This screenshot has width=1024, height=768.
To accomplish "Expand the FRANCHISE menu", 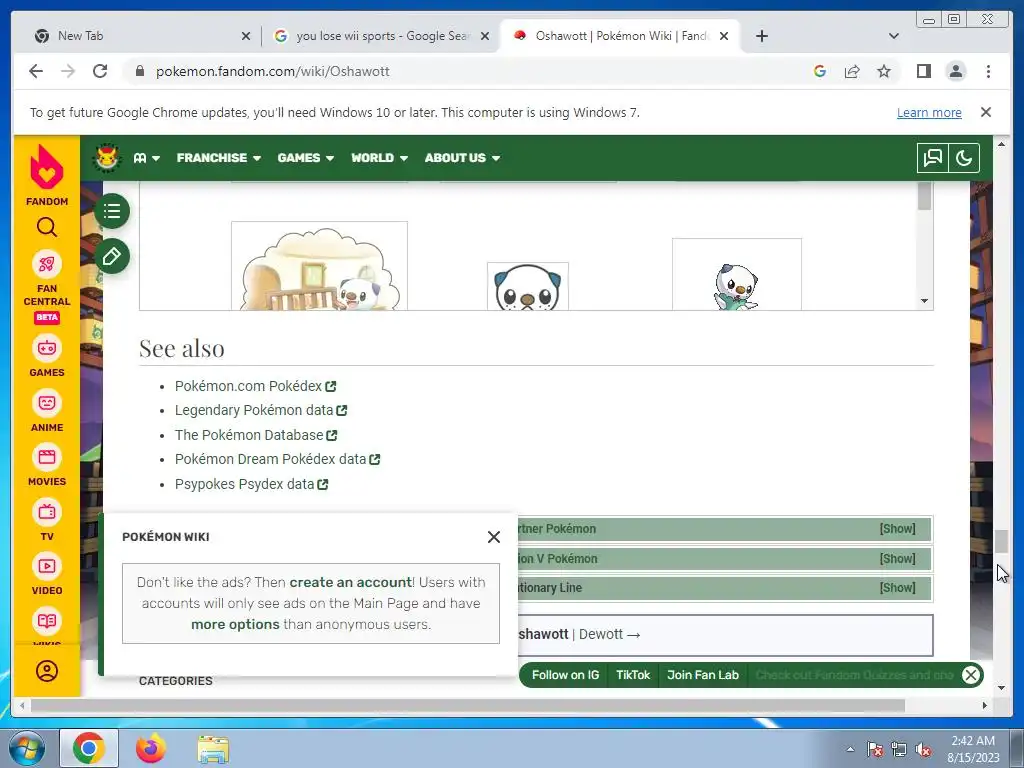I will (x=219, y=158).
